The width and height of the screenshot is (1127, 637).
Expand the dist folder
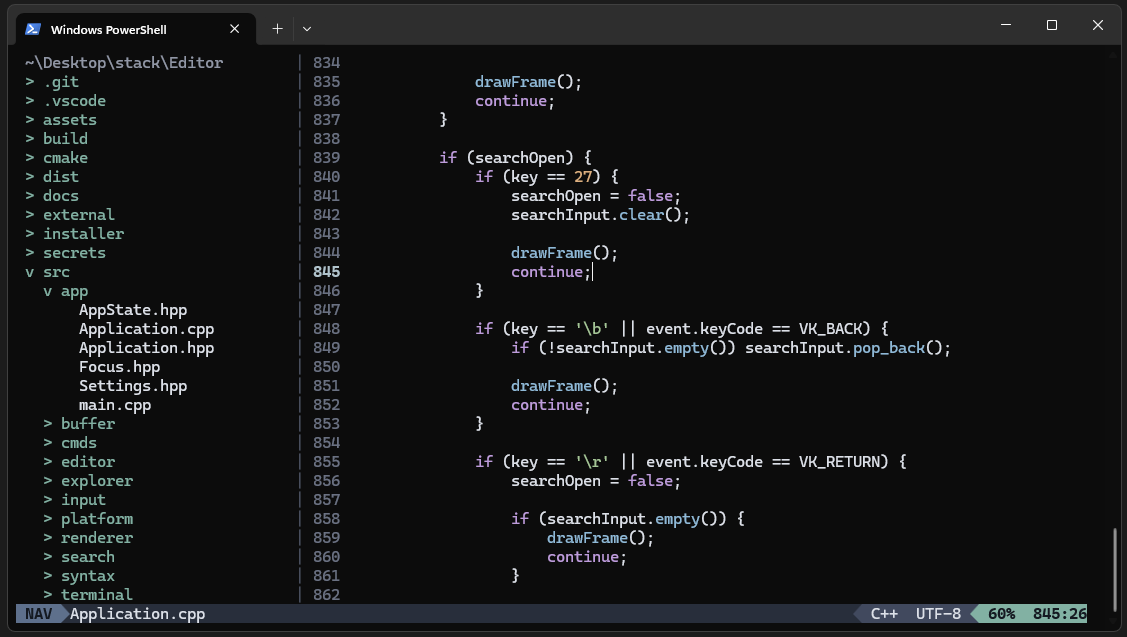(52, 177)
